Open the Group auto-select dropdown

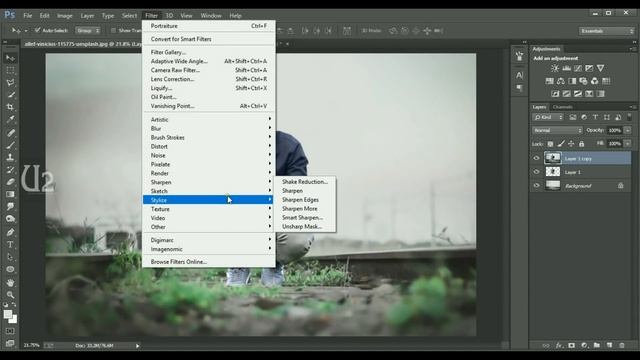point(88,31)
